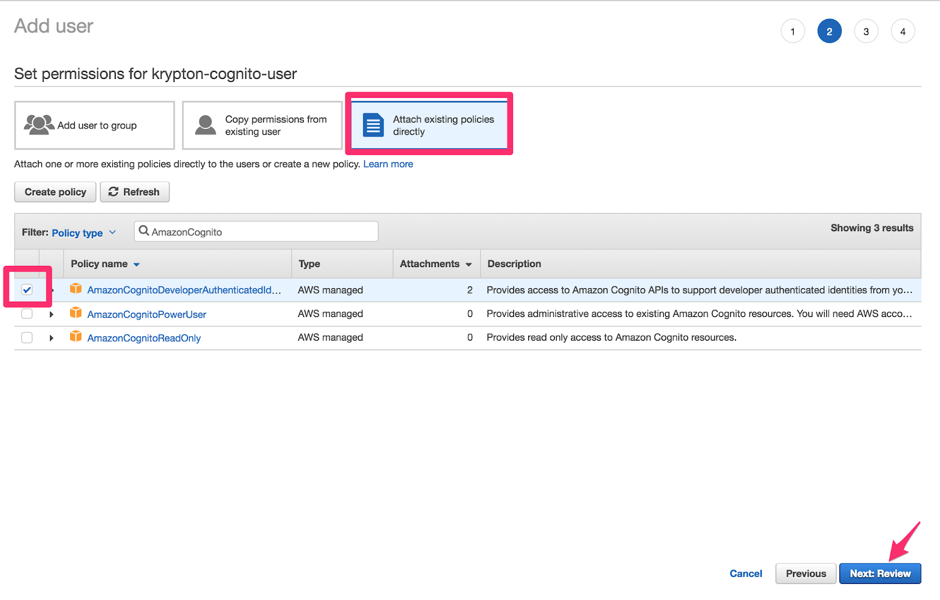This screenshot has width=940, height=600.
Task: Uncheck the AmazonCognitoDeveloperAuthenticatedIdentities policy checkbox
Action: click(x=27, y=290)
